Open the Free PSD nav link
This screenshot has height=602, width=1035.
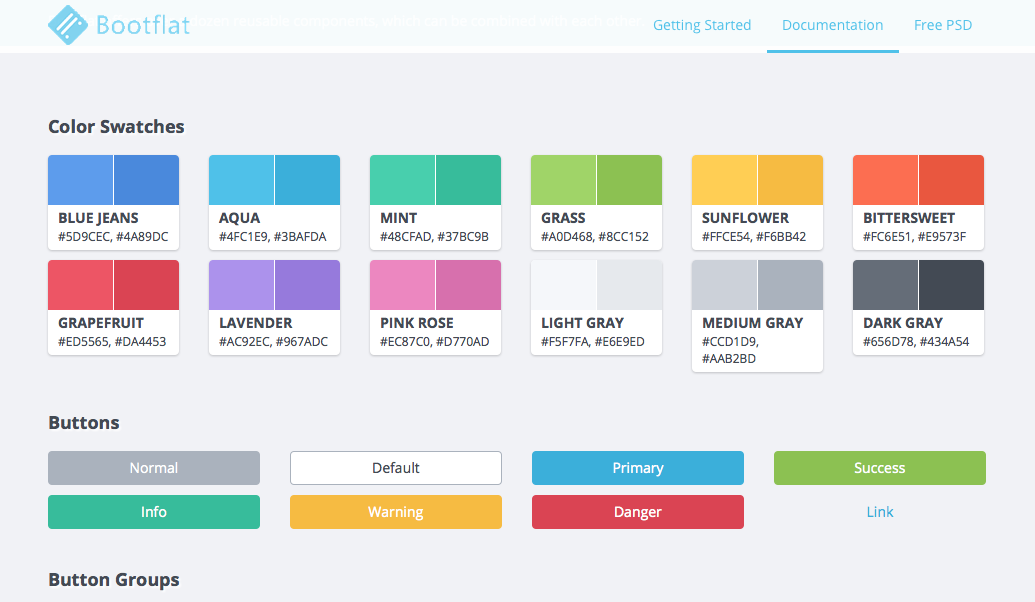[943, 25]
